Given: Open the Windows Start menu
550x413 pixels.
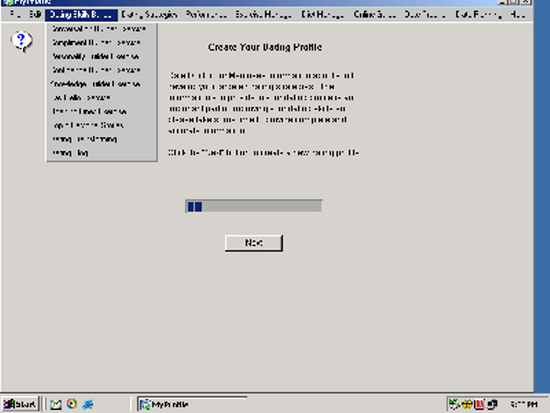Looking at the screenshot, I should click(x=20, y=404).
